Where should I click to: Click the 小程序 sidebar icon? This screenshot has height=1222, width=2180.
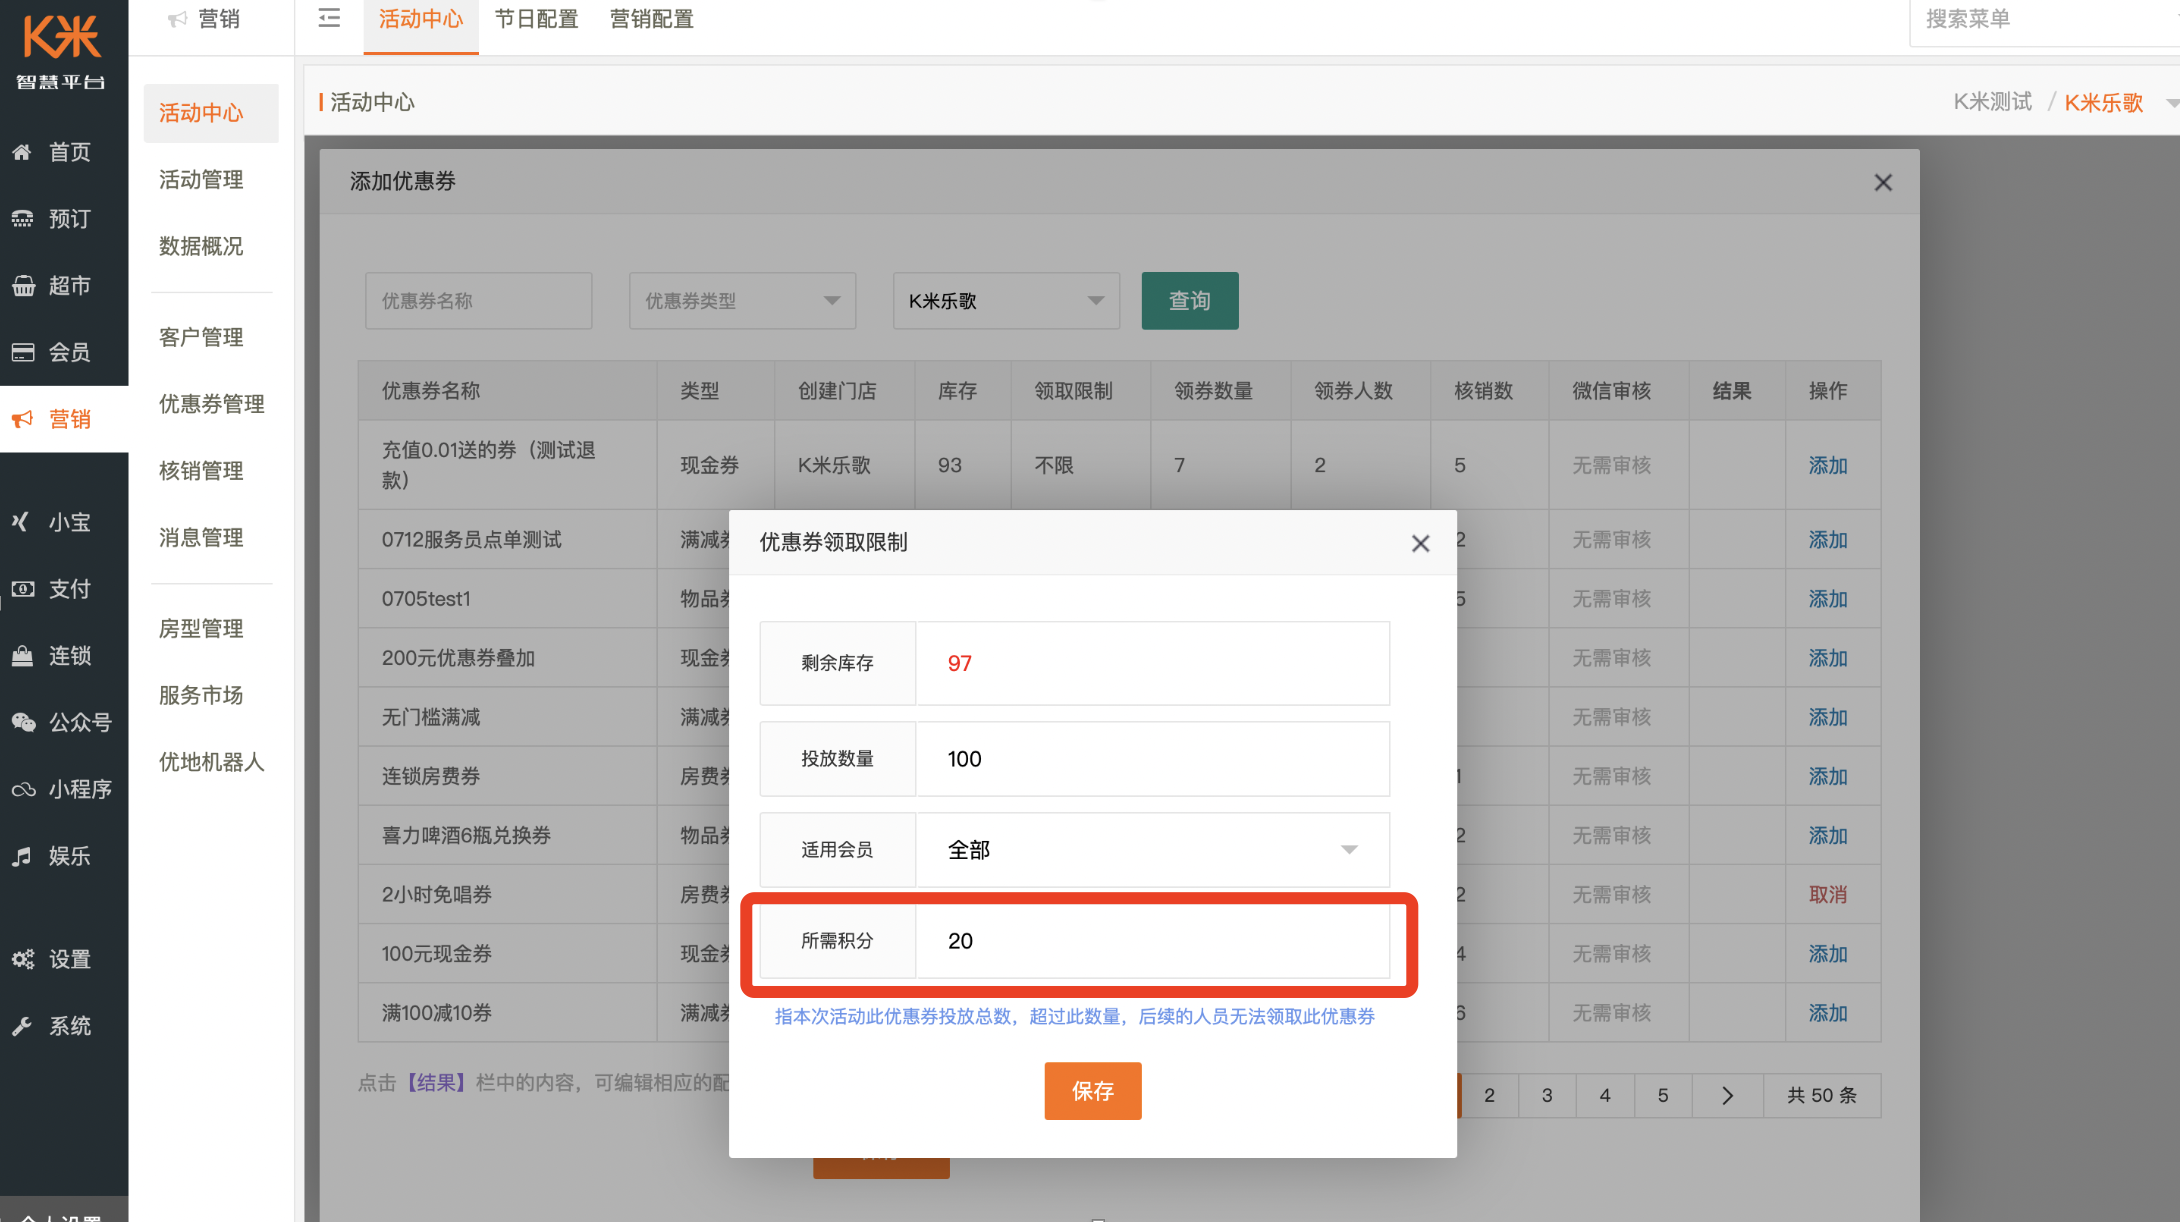point(23,789)
